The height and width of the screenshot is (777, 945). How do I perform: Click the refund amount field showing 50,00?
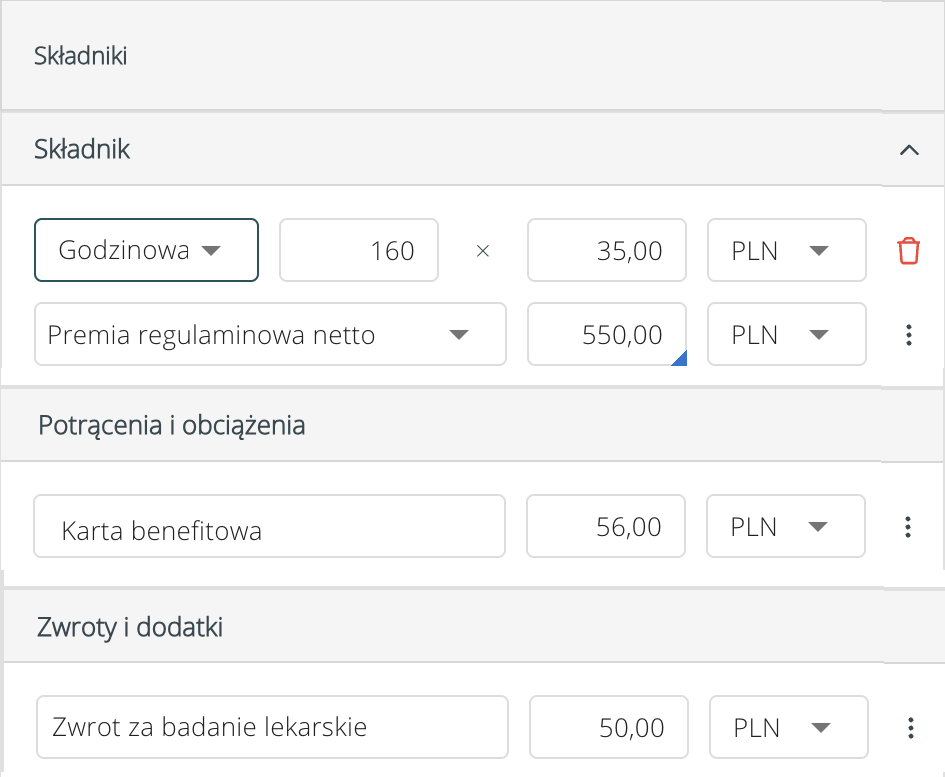click(608, 728)
